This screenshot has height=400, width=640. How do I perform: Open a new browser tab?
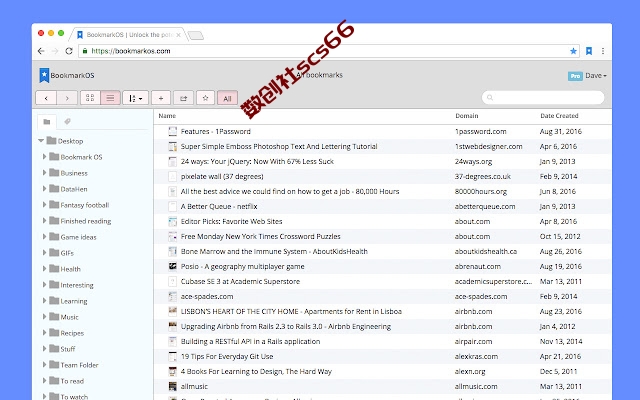[196, 36]
